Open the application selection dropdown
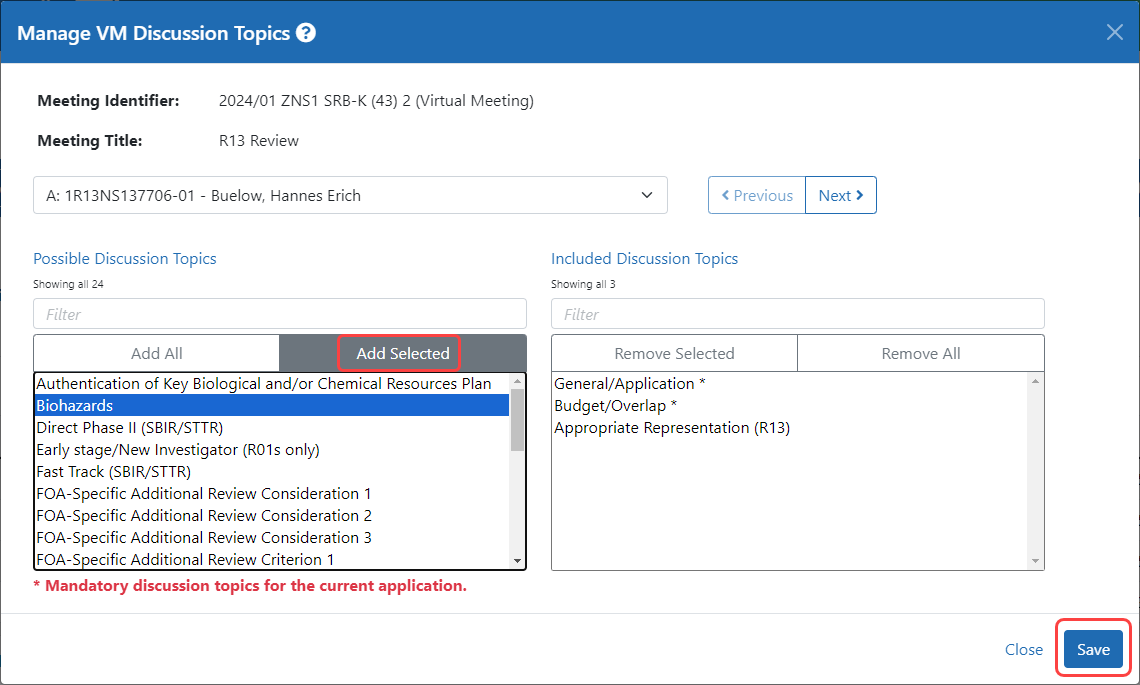Viewport: 1140px width, 685px height. click(x=350, y=195)
